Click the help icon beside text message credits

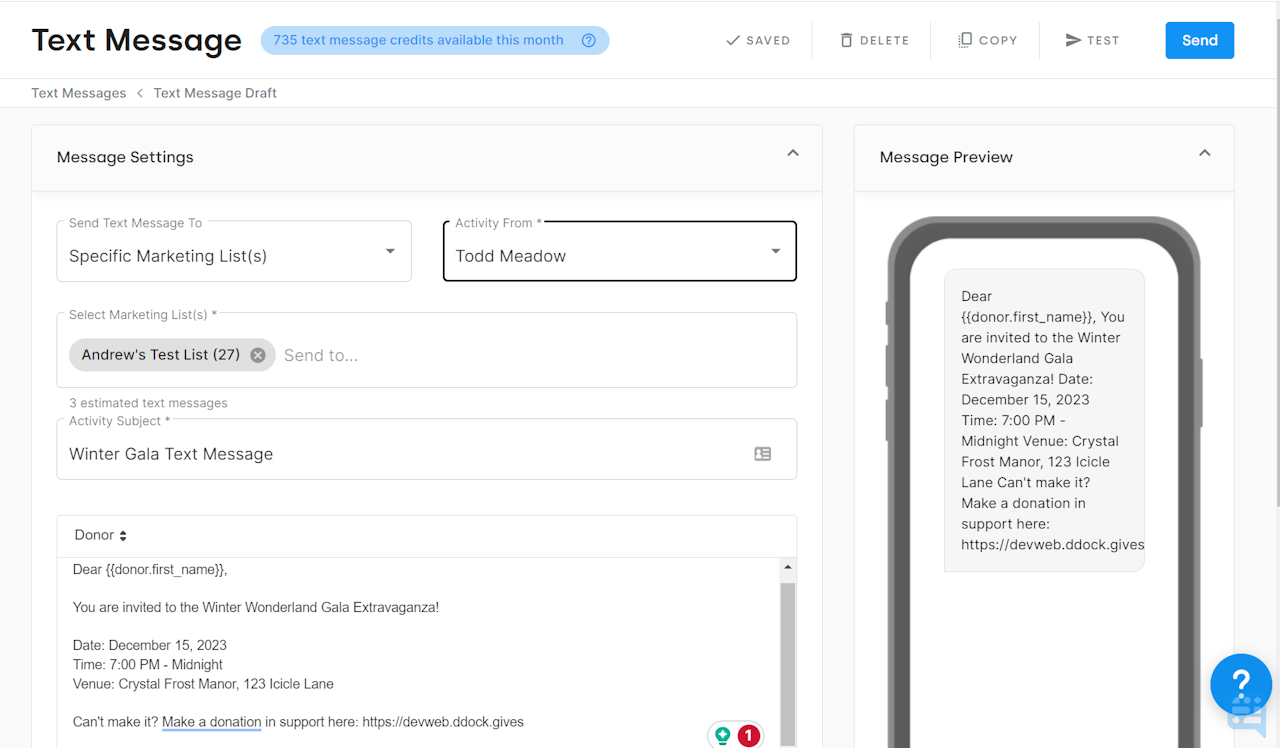point(589,41)
